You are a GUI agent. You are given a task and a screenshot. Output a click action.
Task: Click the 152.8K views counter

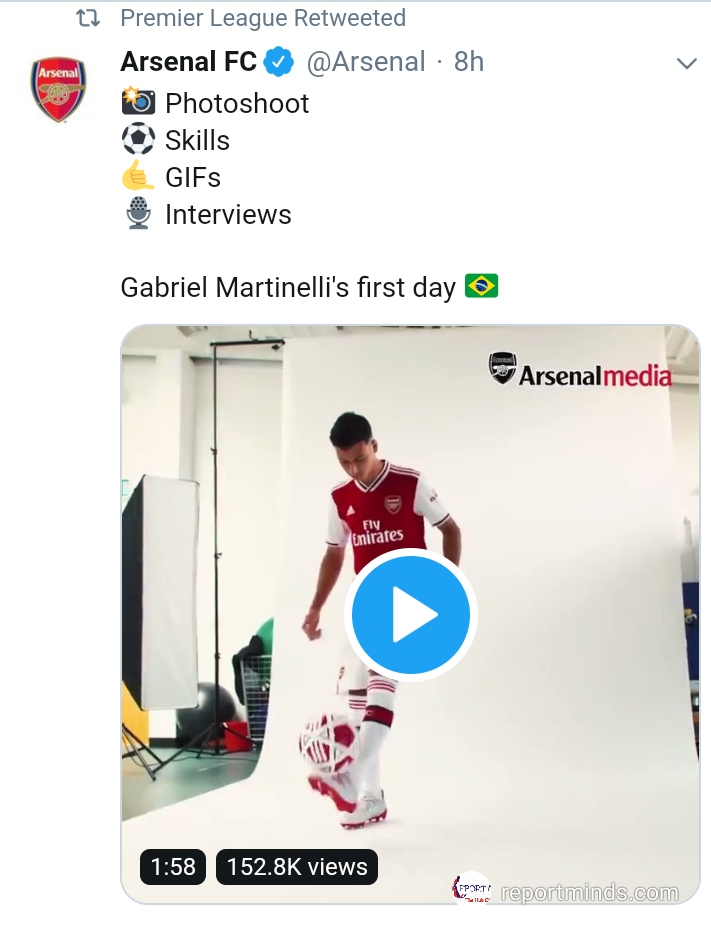click(297, 866)
